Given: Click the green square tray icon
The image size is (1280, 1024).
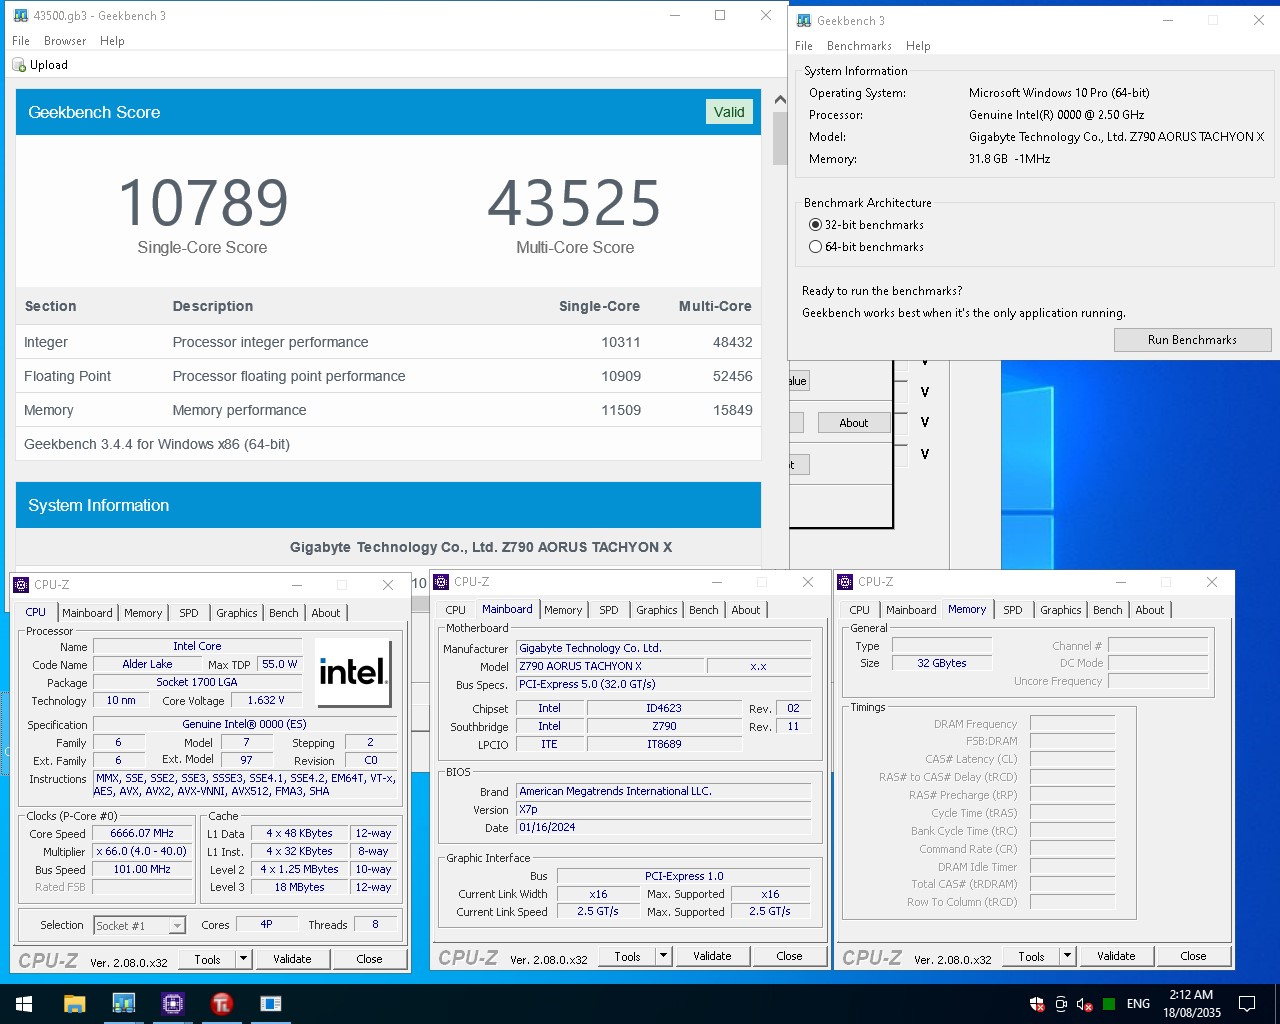Looking at the screenshot, I should click(x=1109, y=1004).
